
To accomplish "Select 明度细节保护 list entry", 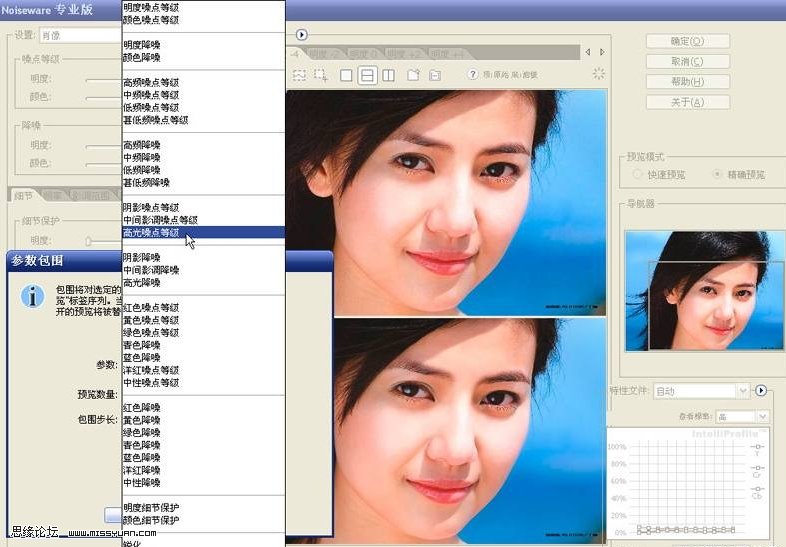I will [204, 507].
